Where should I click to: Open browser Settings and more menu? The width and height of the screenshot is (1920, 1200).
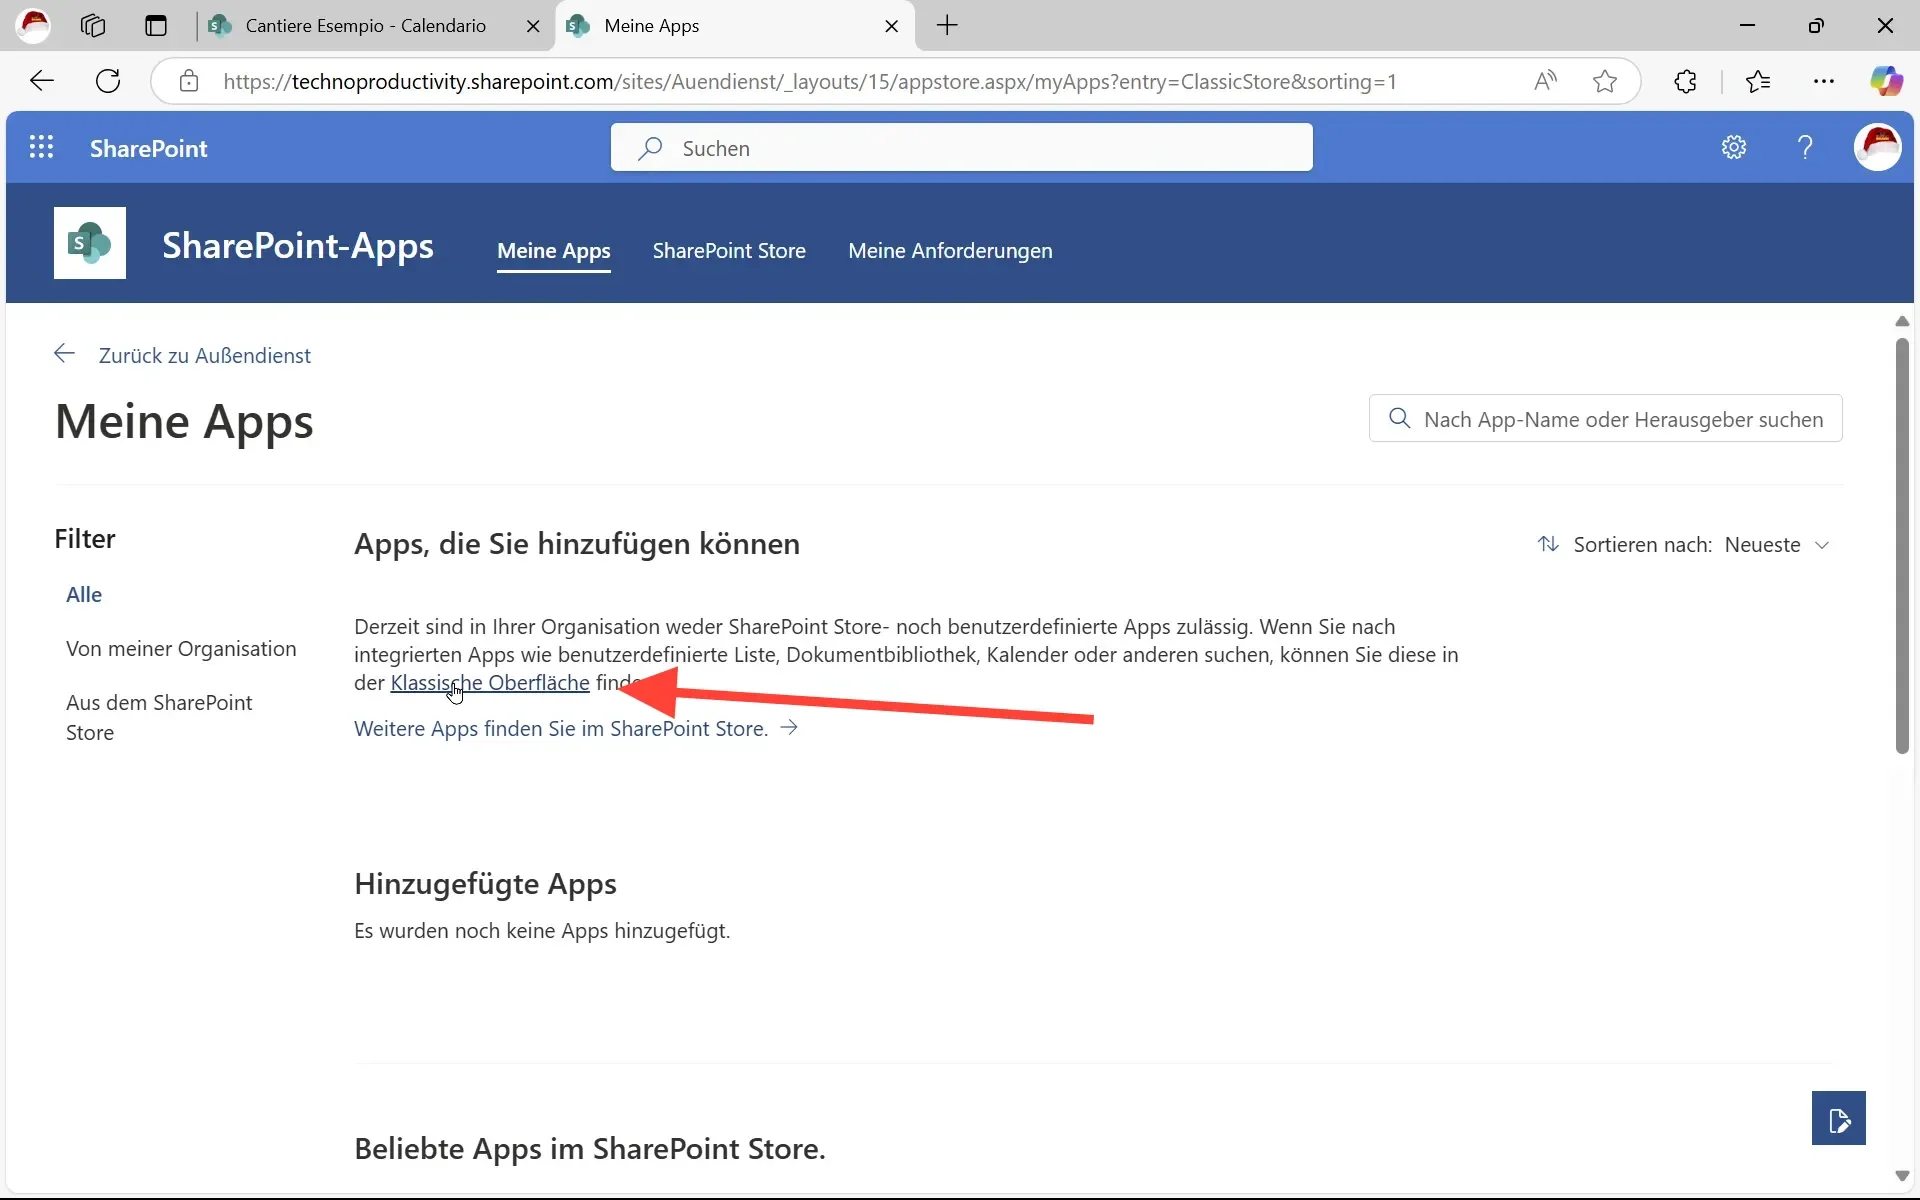click(1824, 81)
